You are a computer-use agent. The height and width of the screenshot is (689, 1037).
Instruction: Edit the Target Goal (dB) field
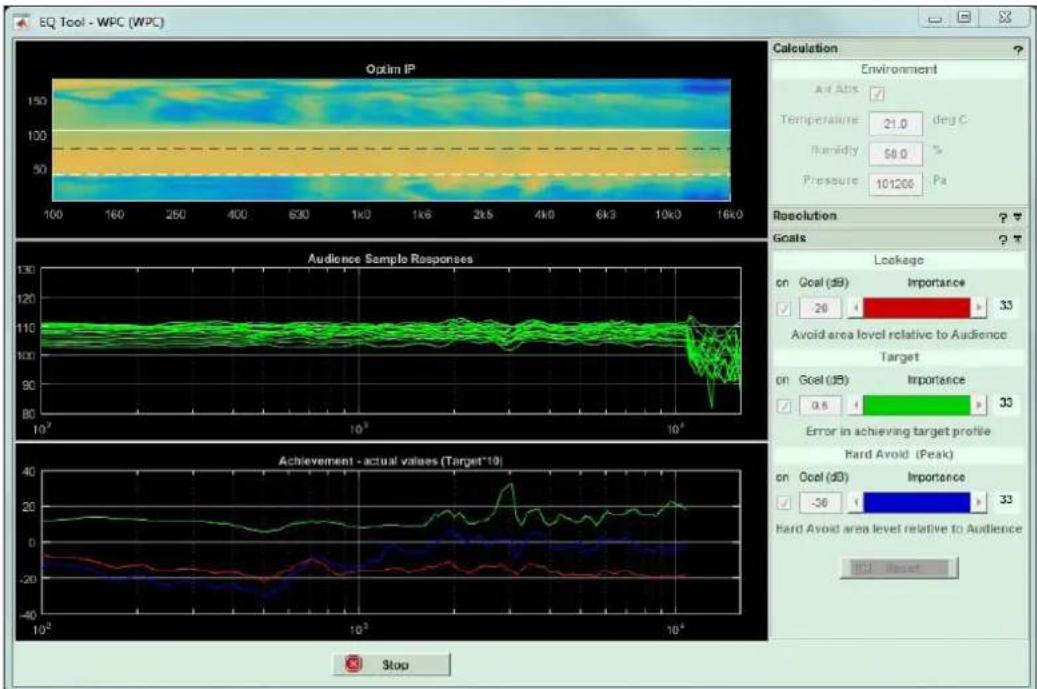[x=820, y=405]
